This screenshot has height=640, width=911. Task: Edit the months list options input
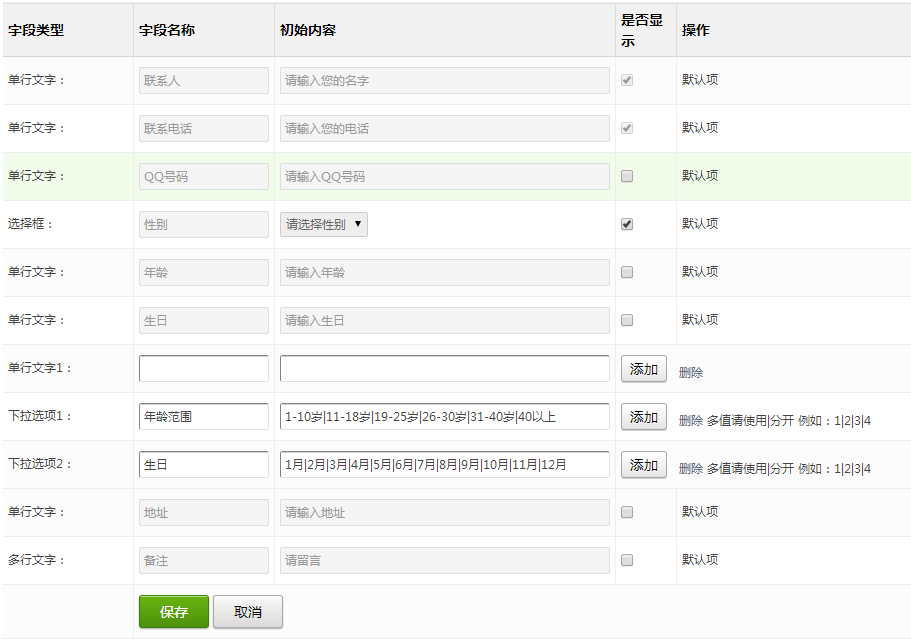tap(444, 464)
